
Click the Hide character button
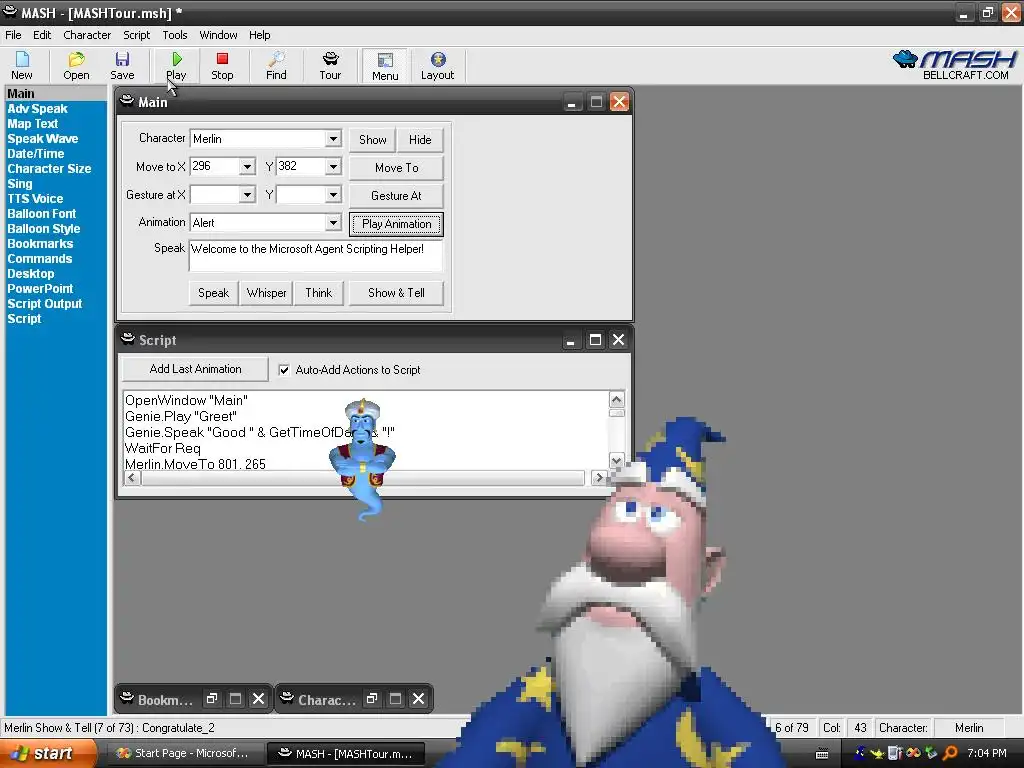pos(420,140)
